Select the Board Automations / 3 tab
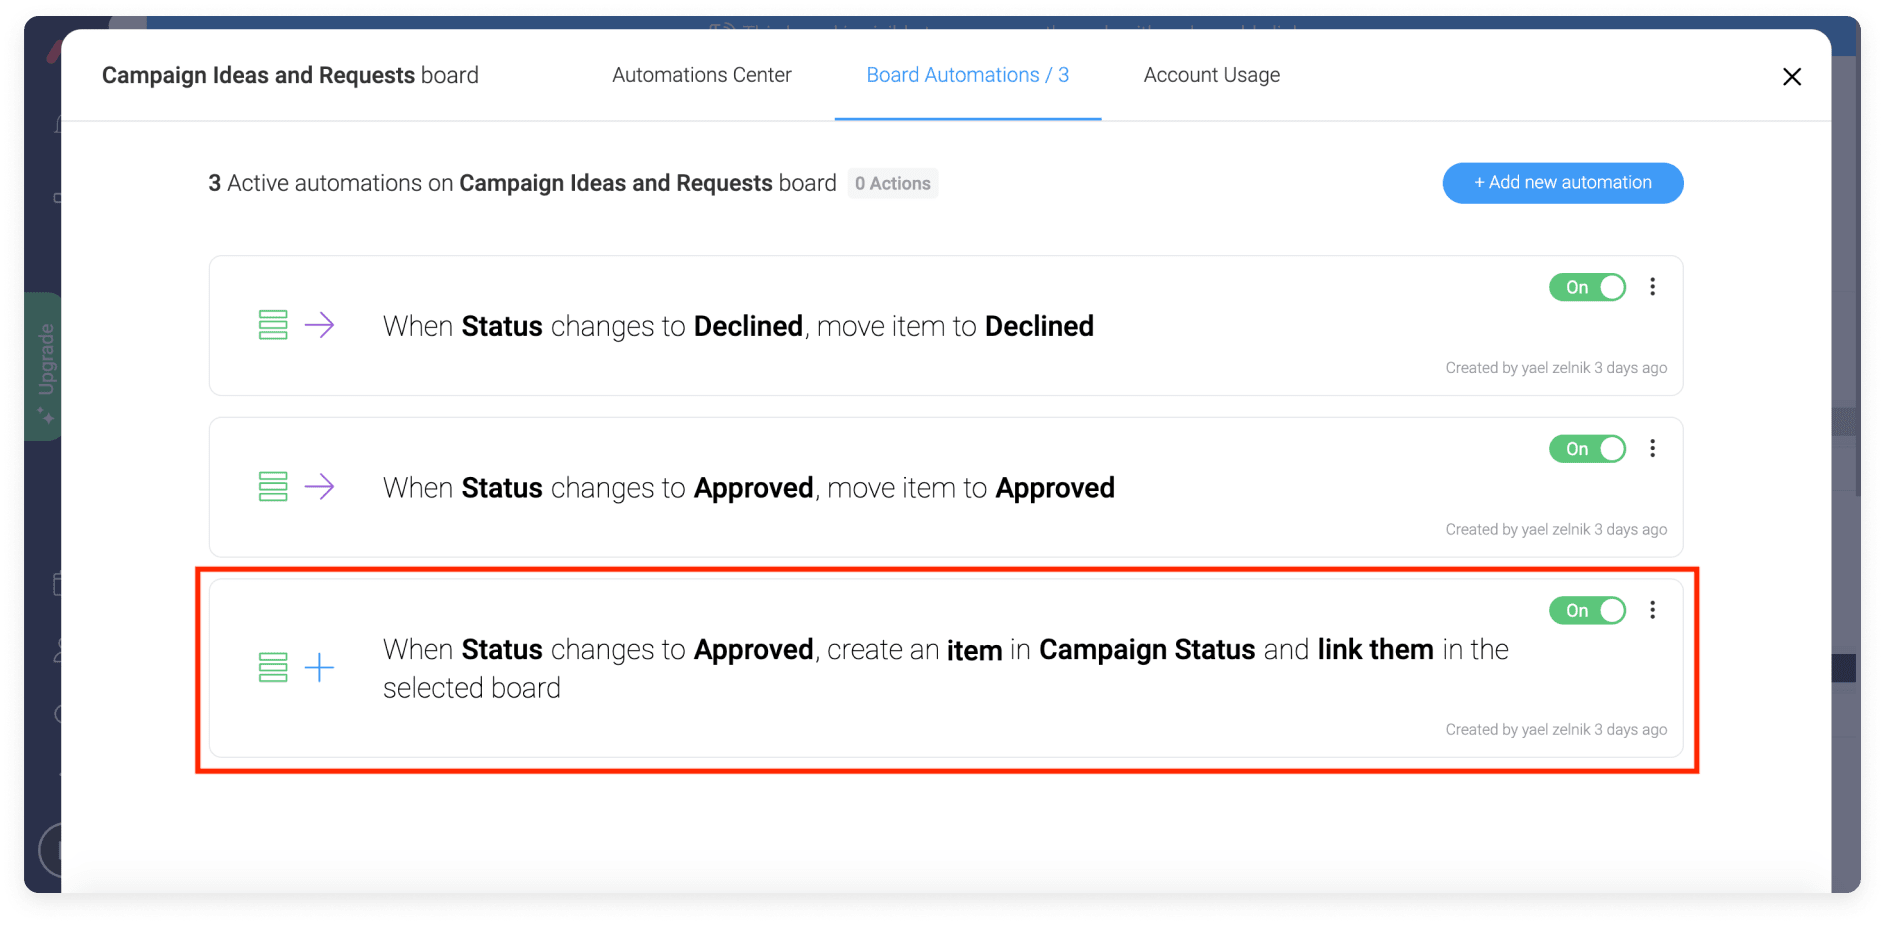This screenshot has width=1885, height=925. [x=967, y=75]
